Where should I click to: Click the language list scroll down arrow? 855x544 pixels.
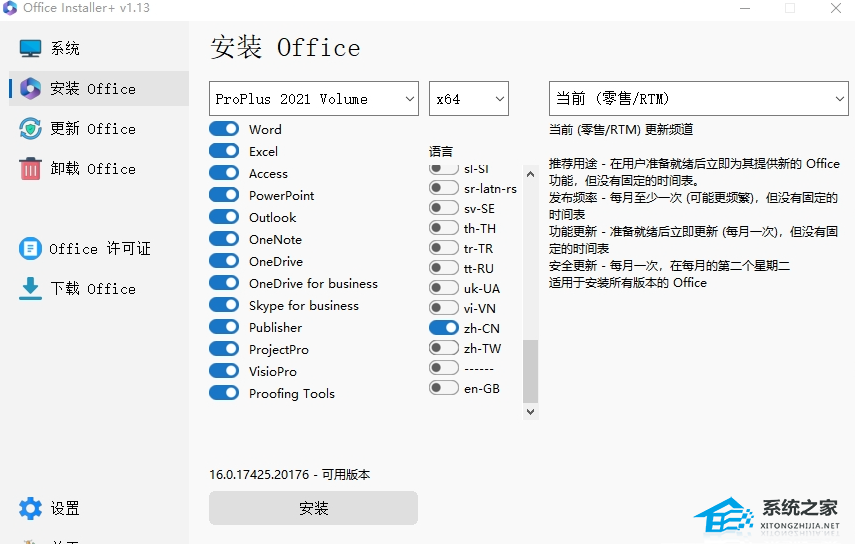(531, 412)
